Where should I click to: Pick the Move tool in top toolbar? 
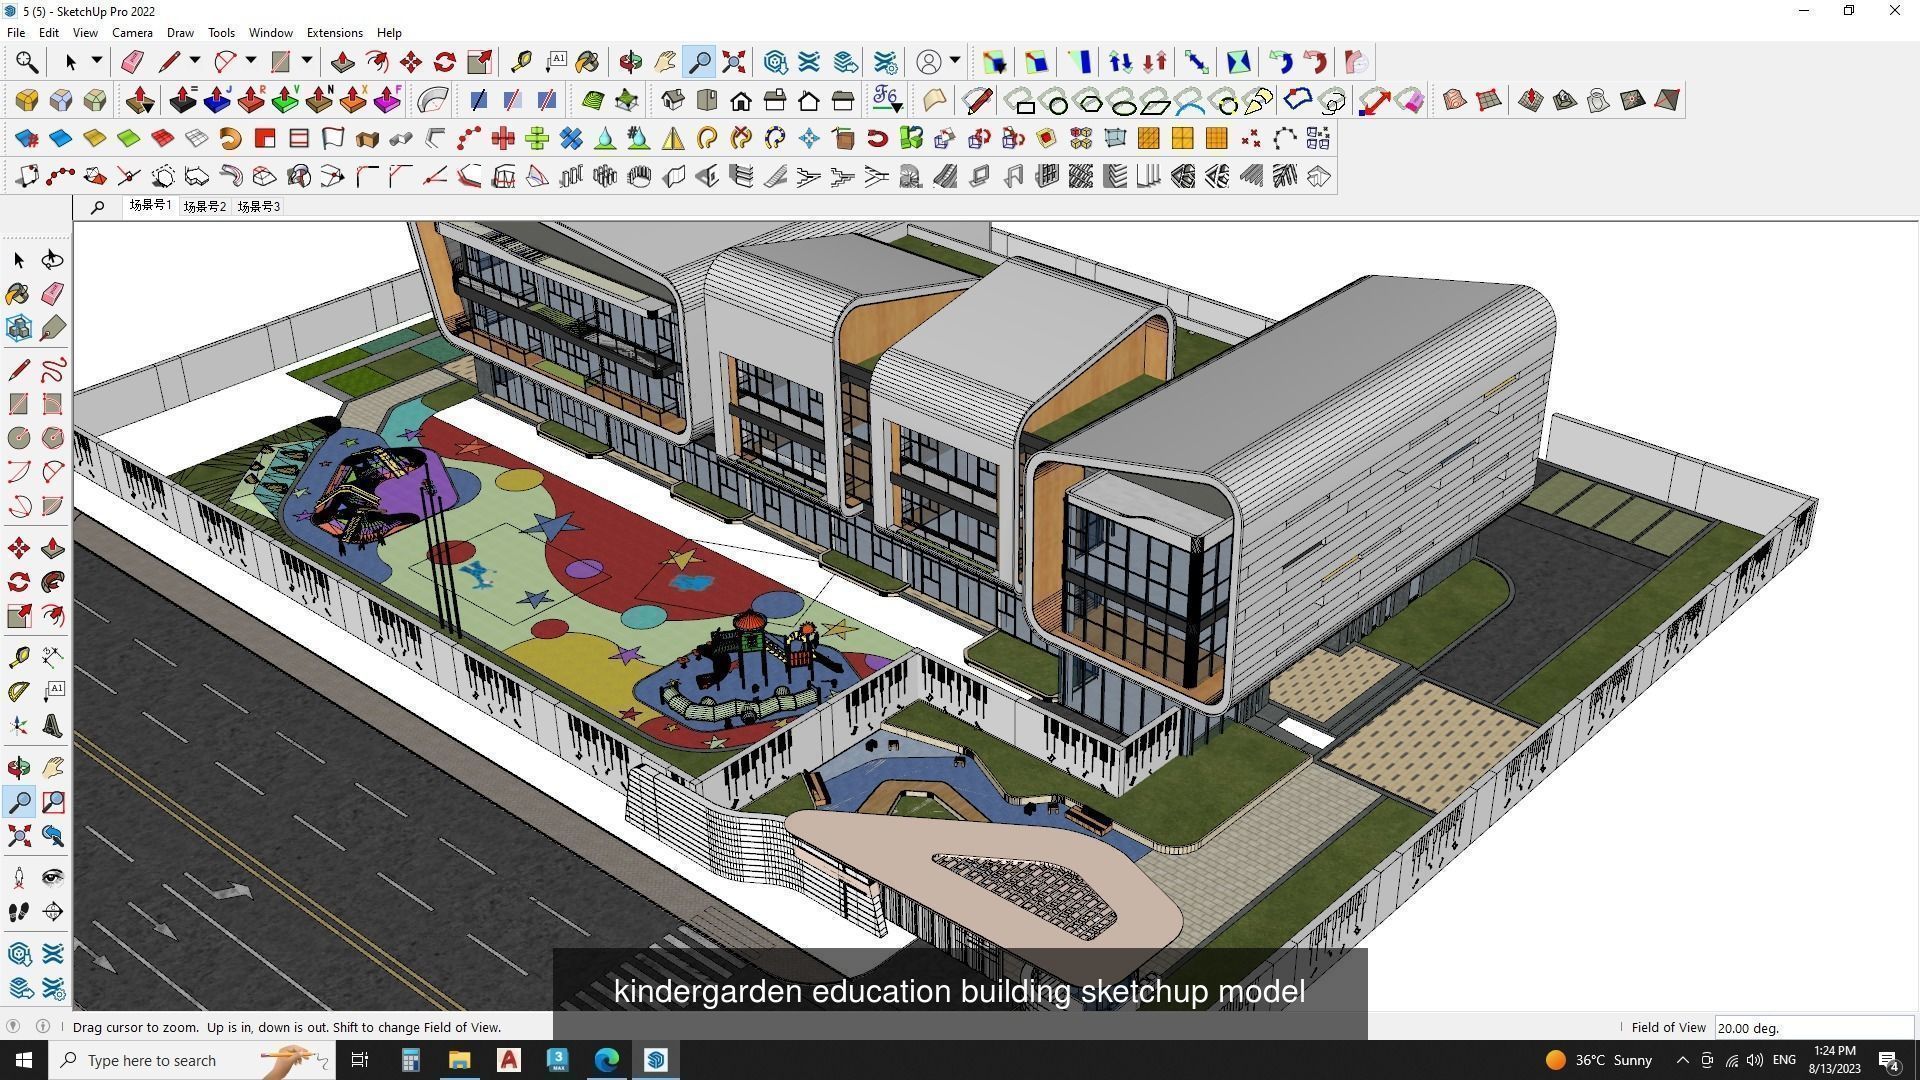pyautogui.click(x=411, y=62)
